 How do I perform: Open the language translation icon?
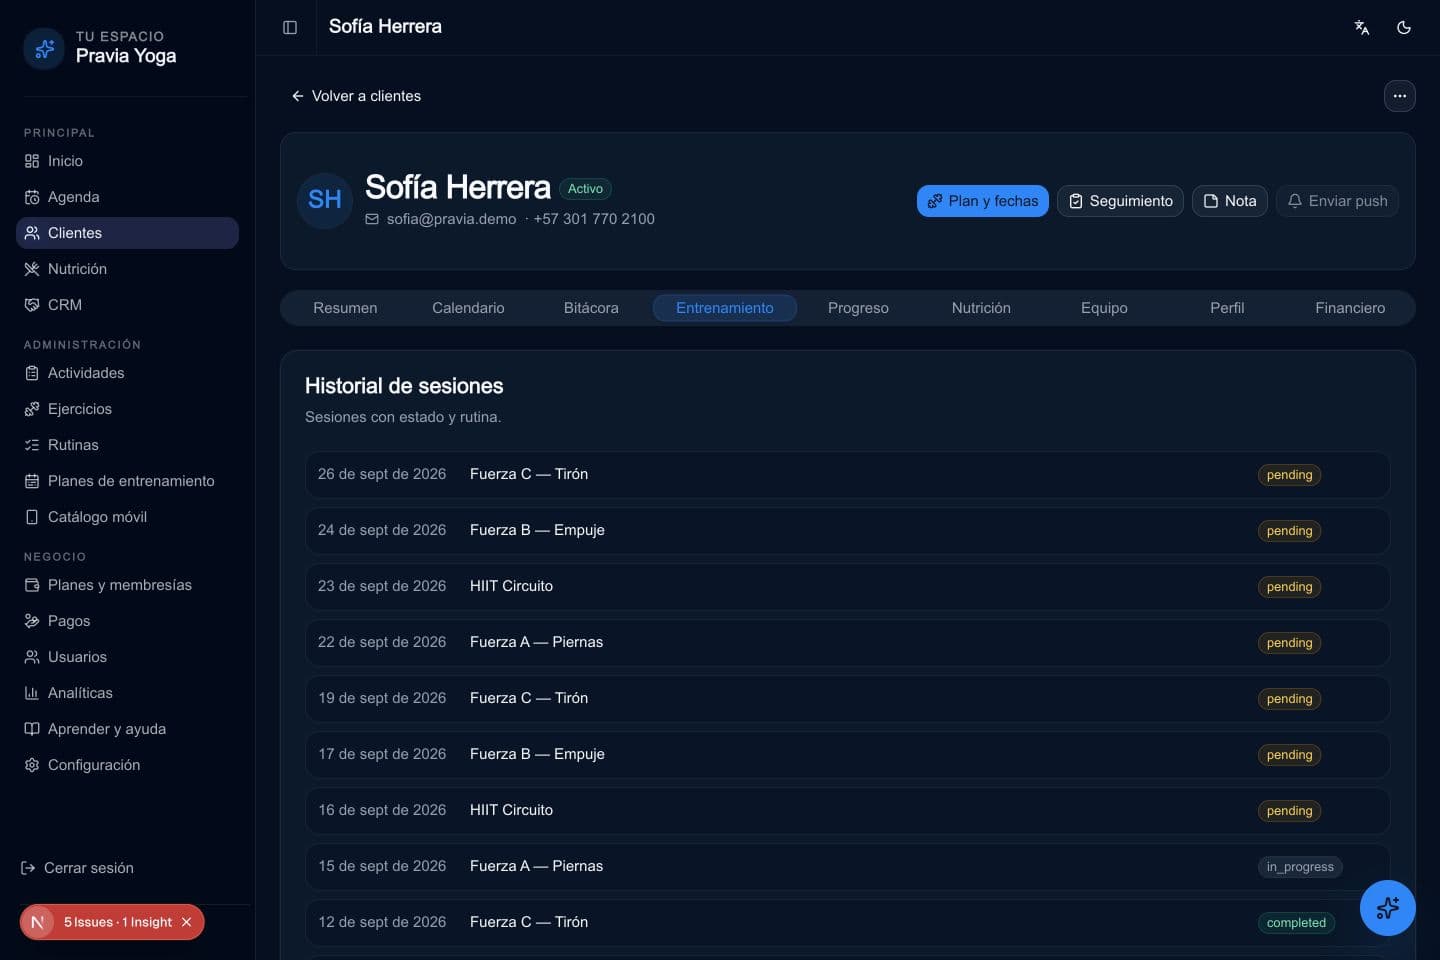pyautogui.click(x=1362, y=27)
